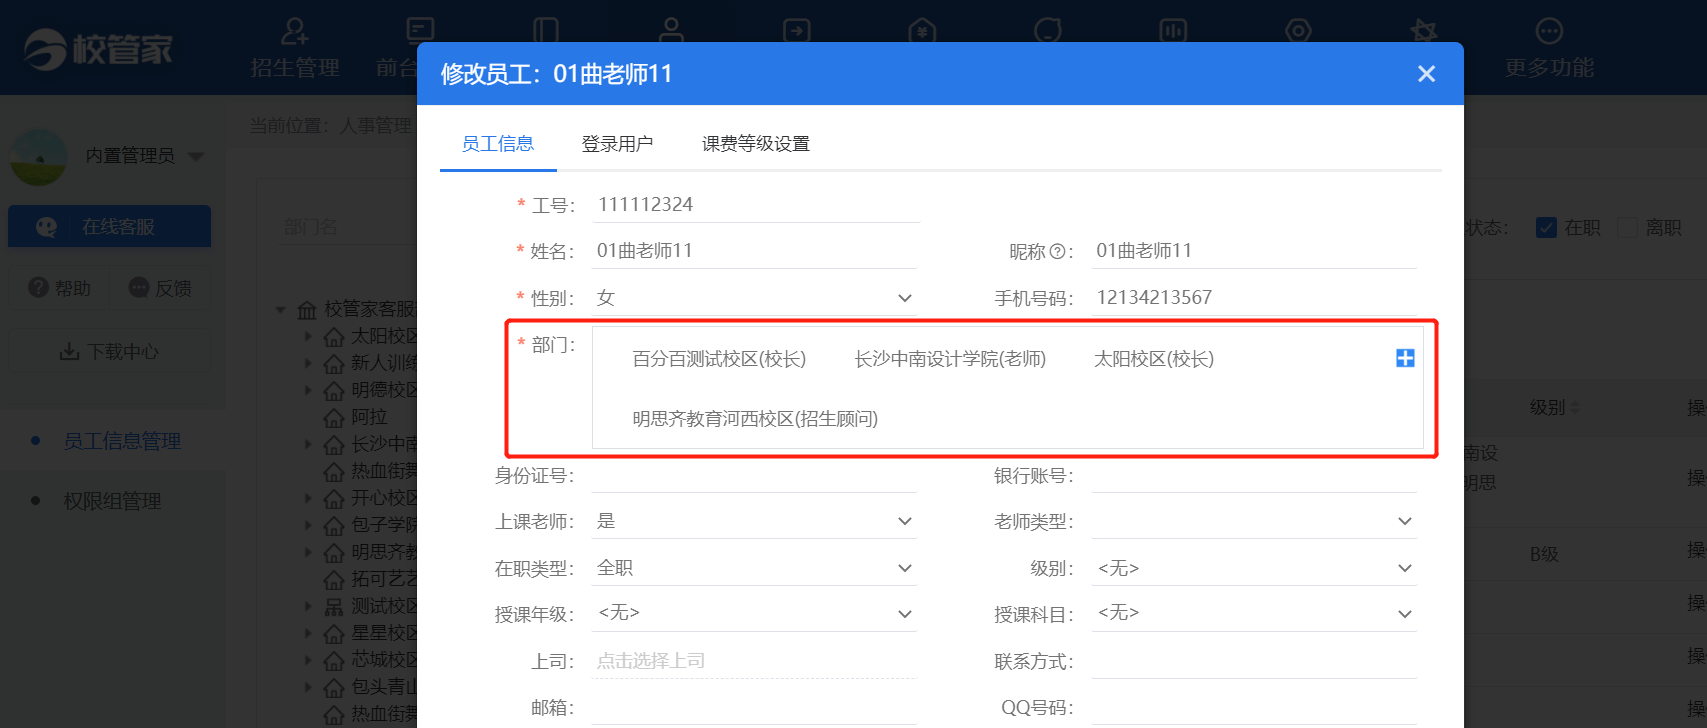Click the sort arrows beside 级别 column
1707x728 pixels.
tap(1575, 408)
